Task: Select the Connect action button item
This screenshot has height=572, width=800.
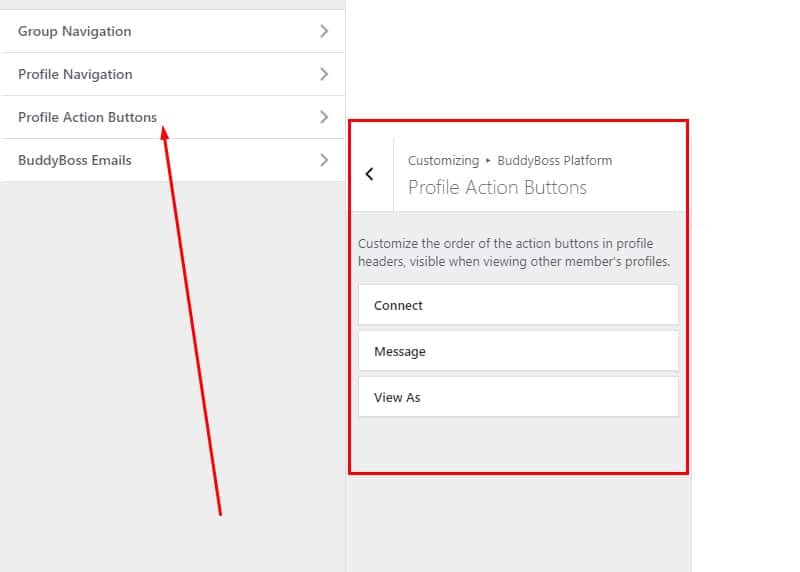Action: point(518,305)
